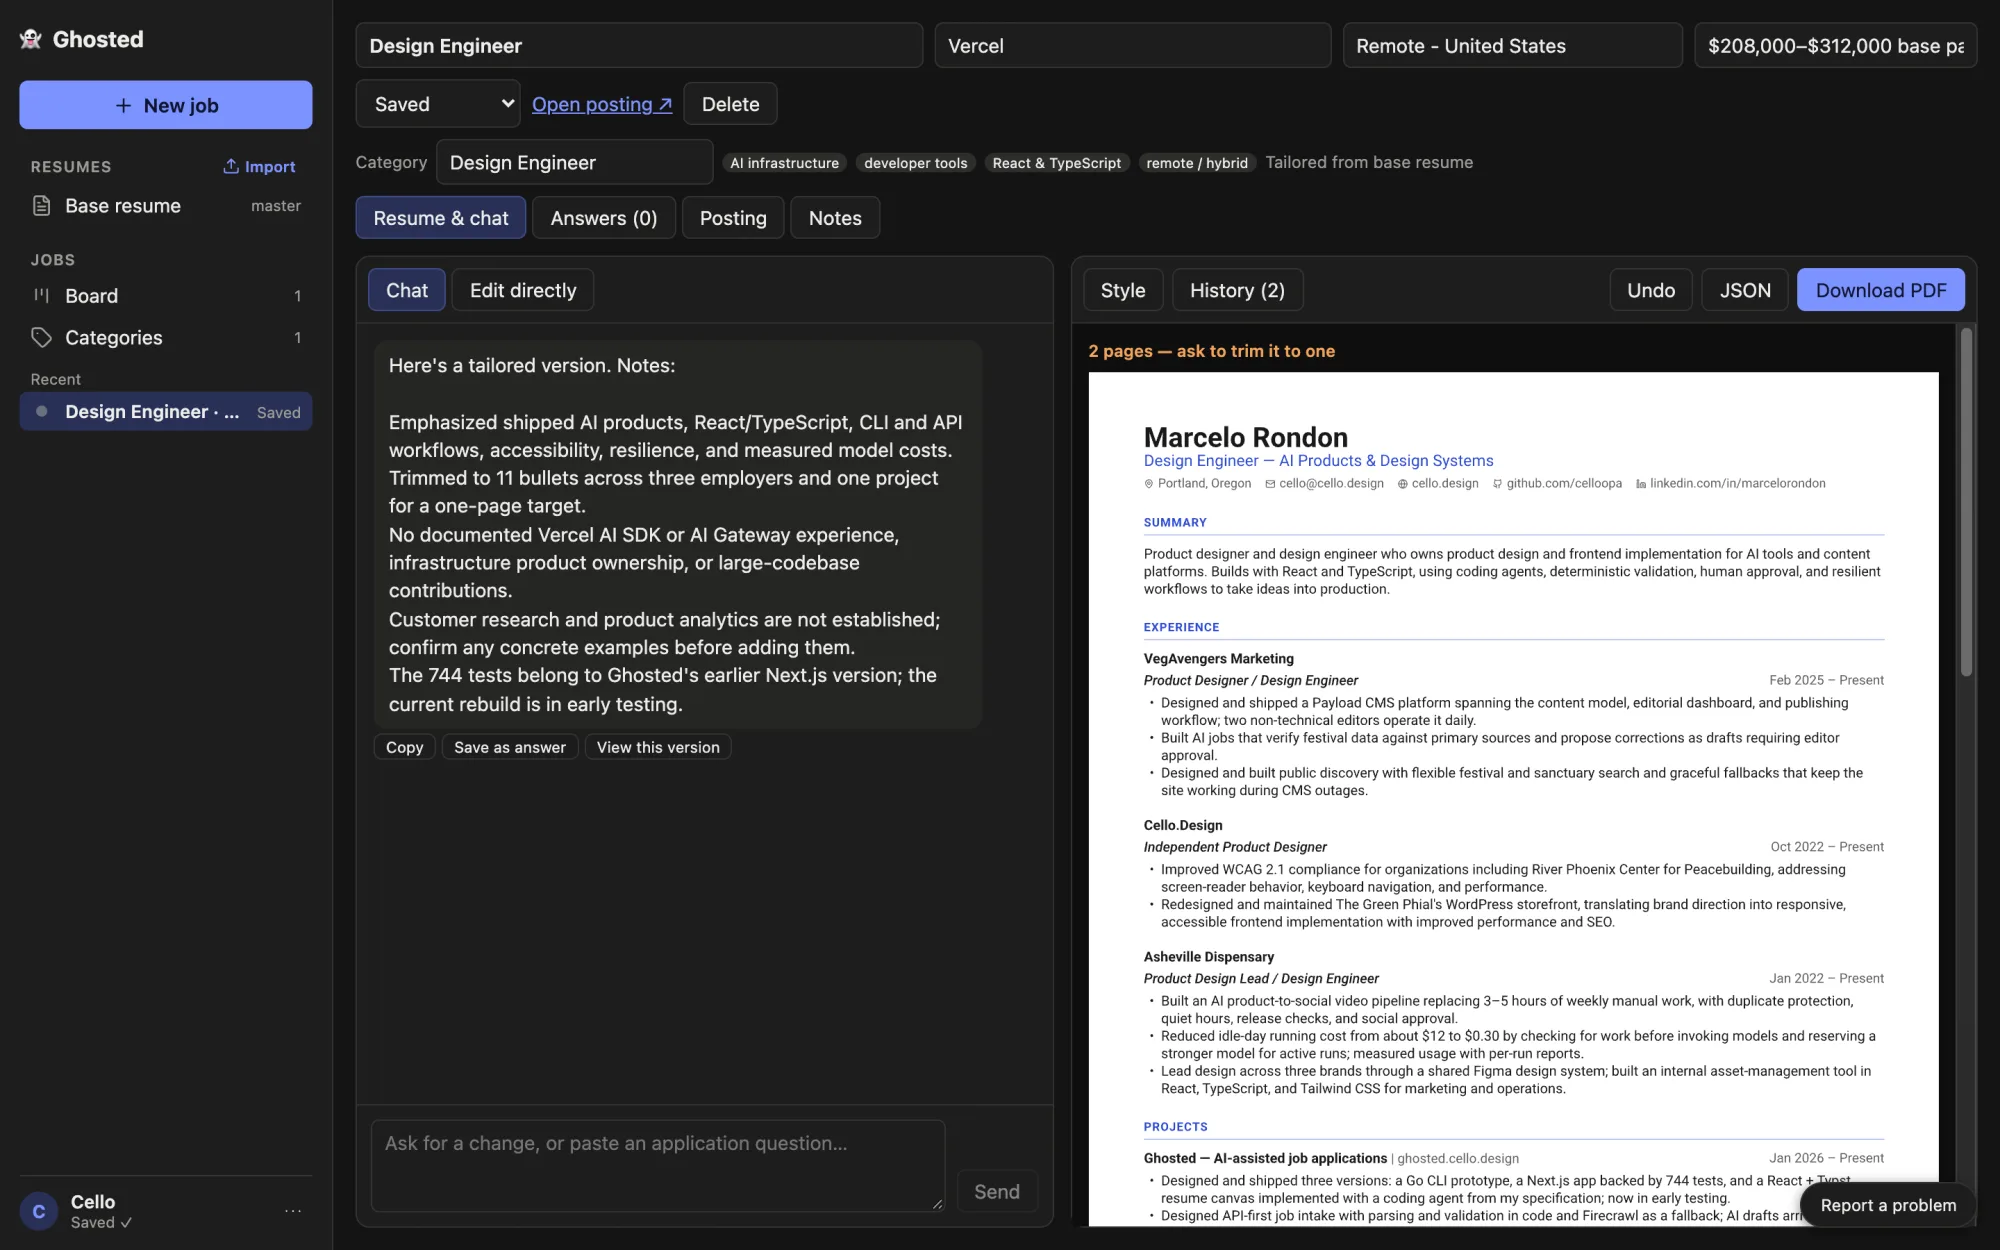Click the company field Vercel

point(1133,45)
